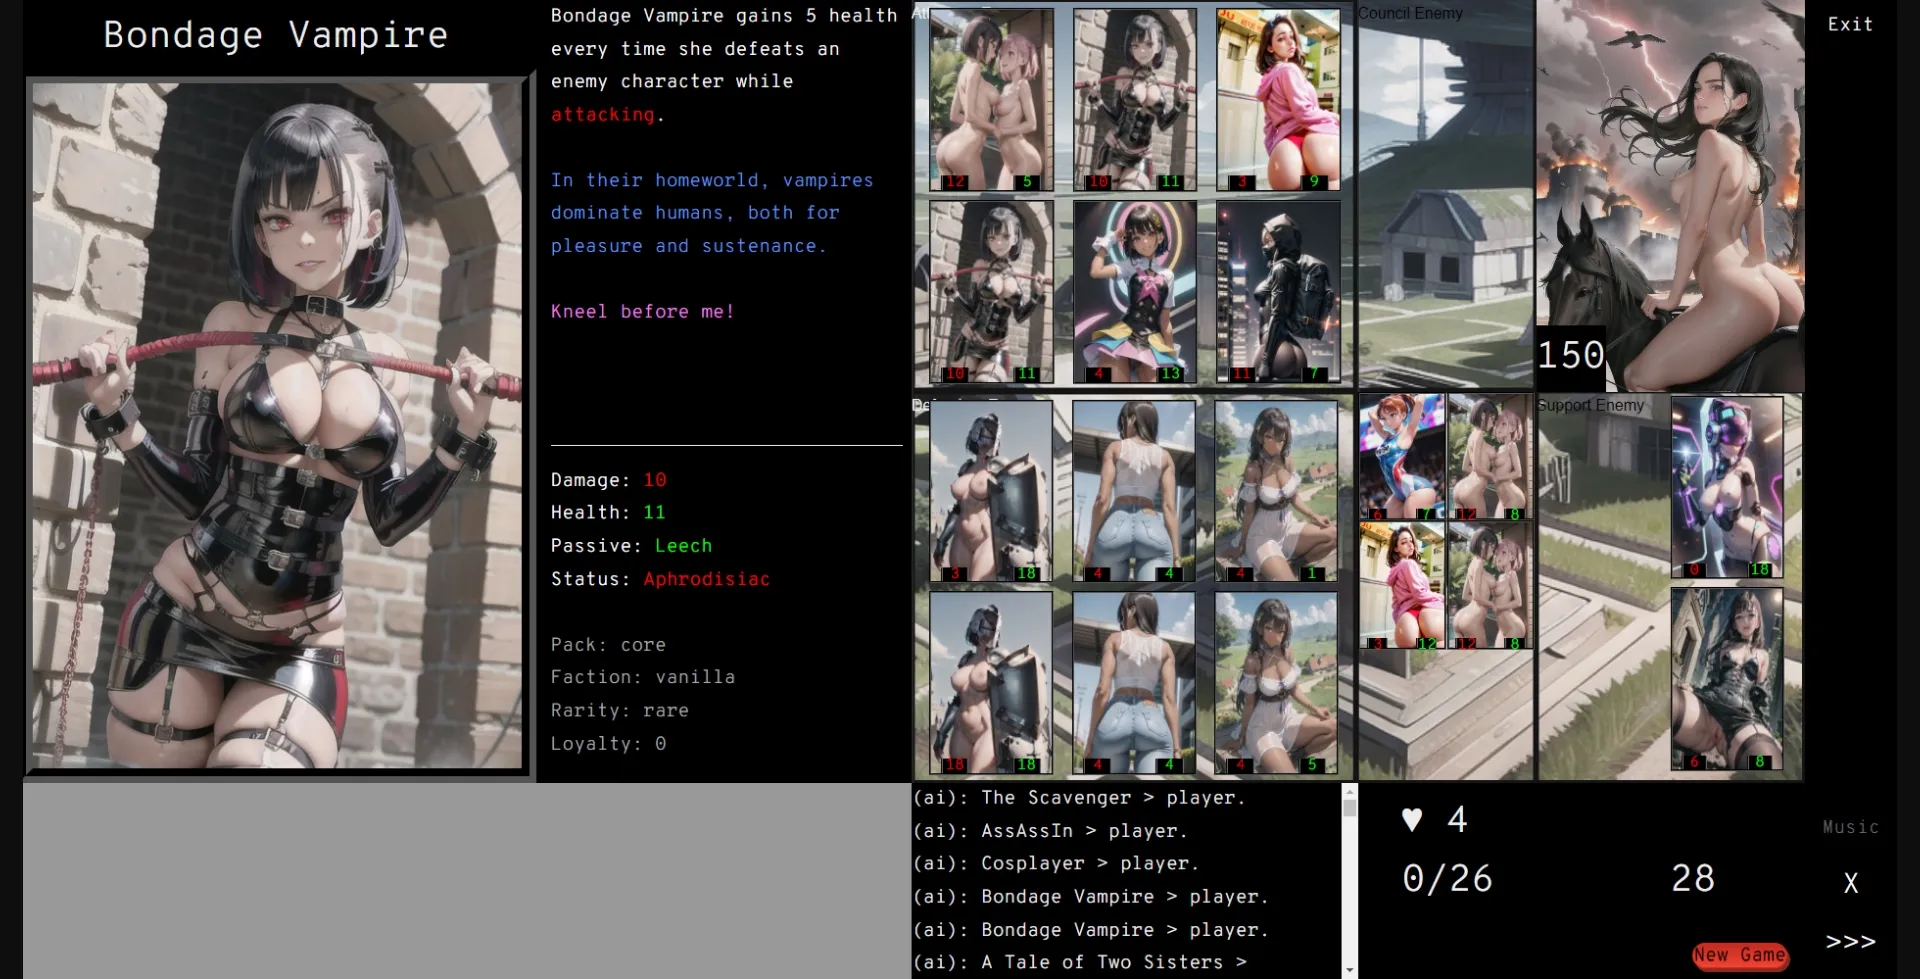Select the idol card with 13 health
Image resolution: width=1920 pixels, height=979 pixels.
click(x=1134, y=292)
